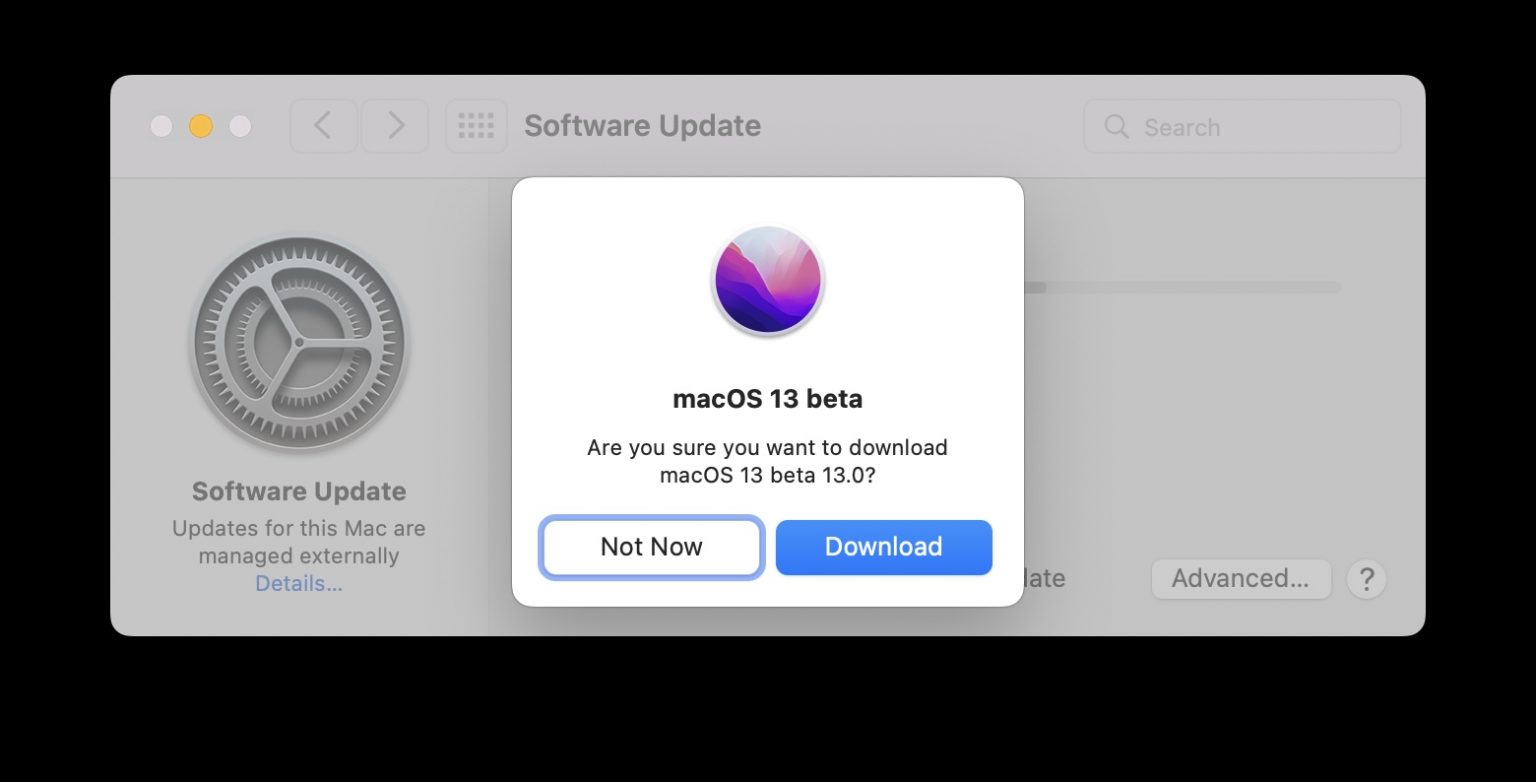
Task: Click the help question mark icon
Action: click(1366, 579)
